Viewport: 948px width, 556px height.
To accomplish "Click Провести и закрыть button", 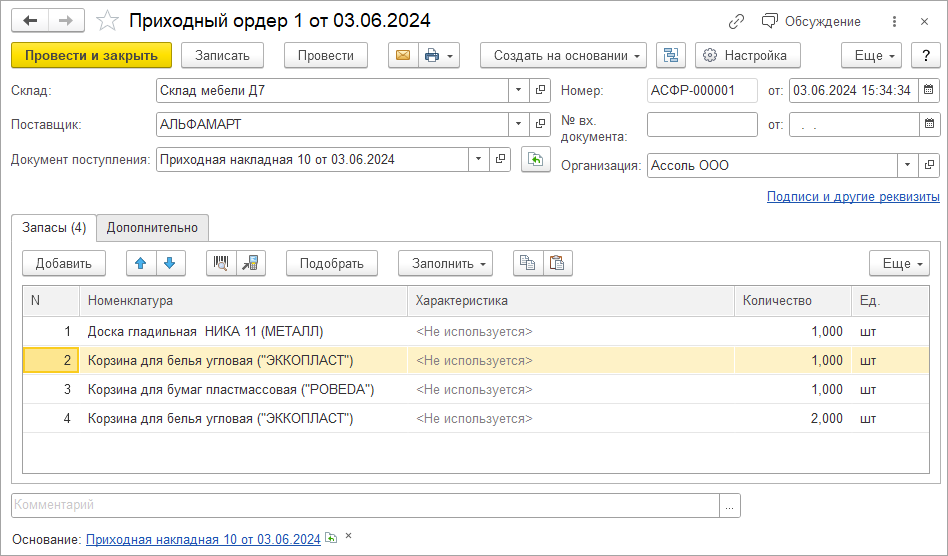I will 91,56.
